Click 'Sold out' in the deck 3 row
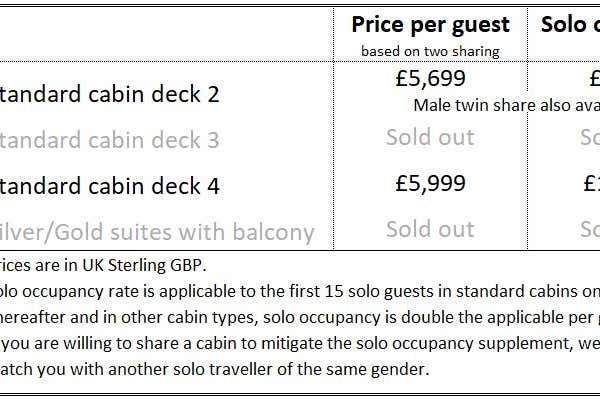Screen dimensions: 600x400 (430, 137)
